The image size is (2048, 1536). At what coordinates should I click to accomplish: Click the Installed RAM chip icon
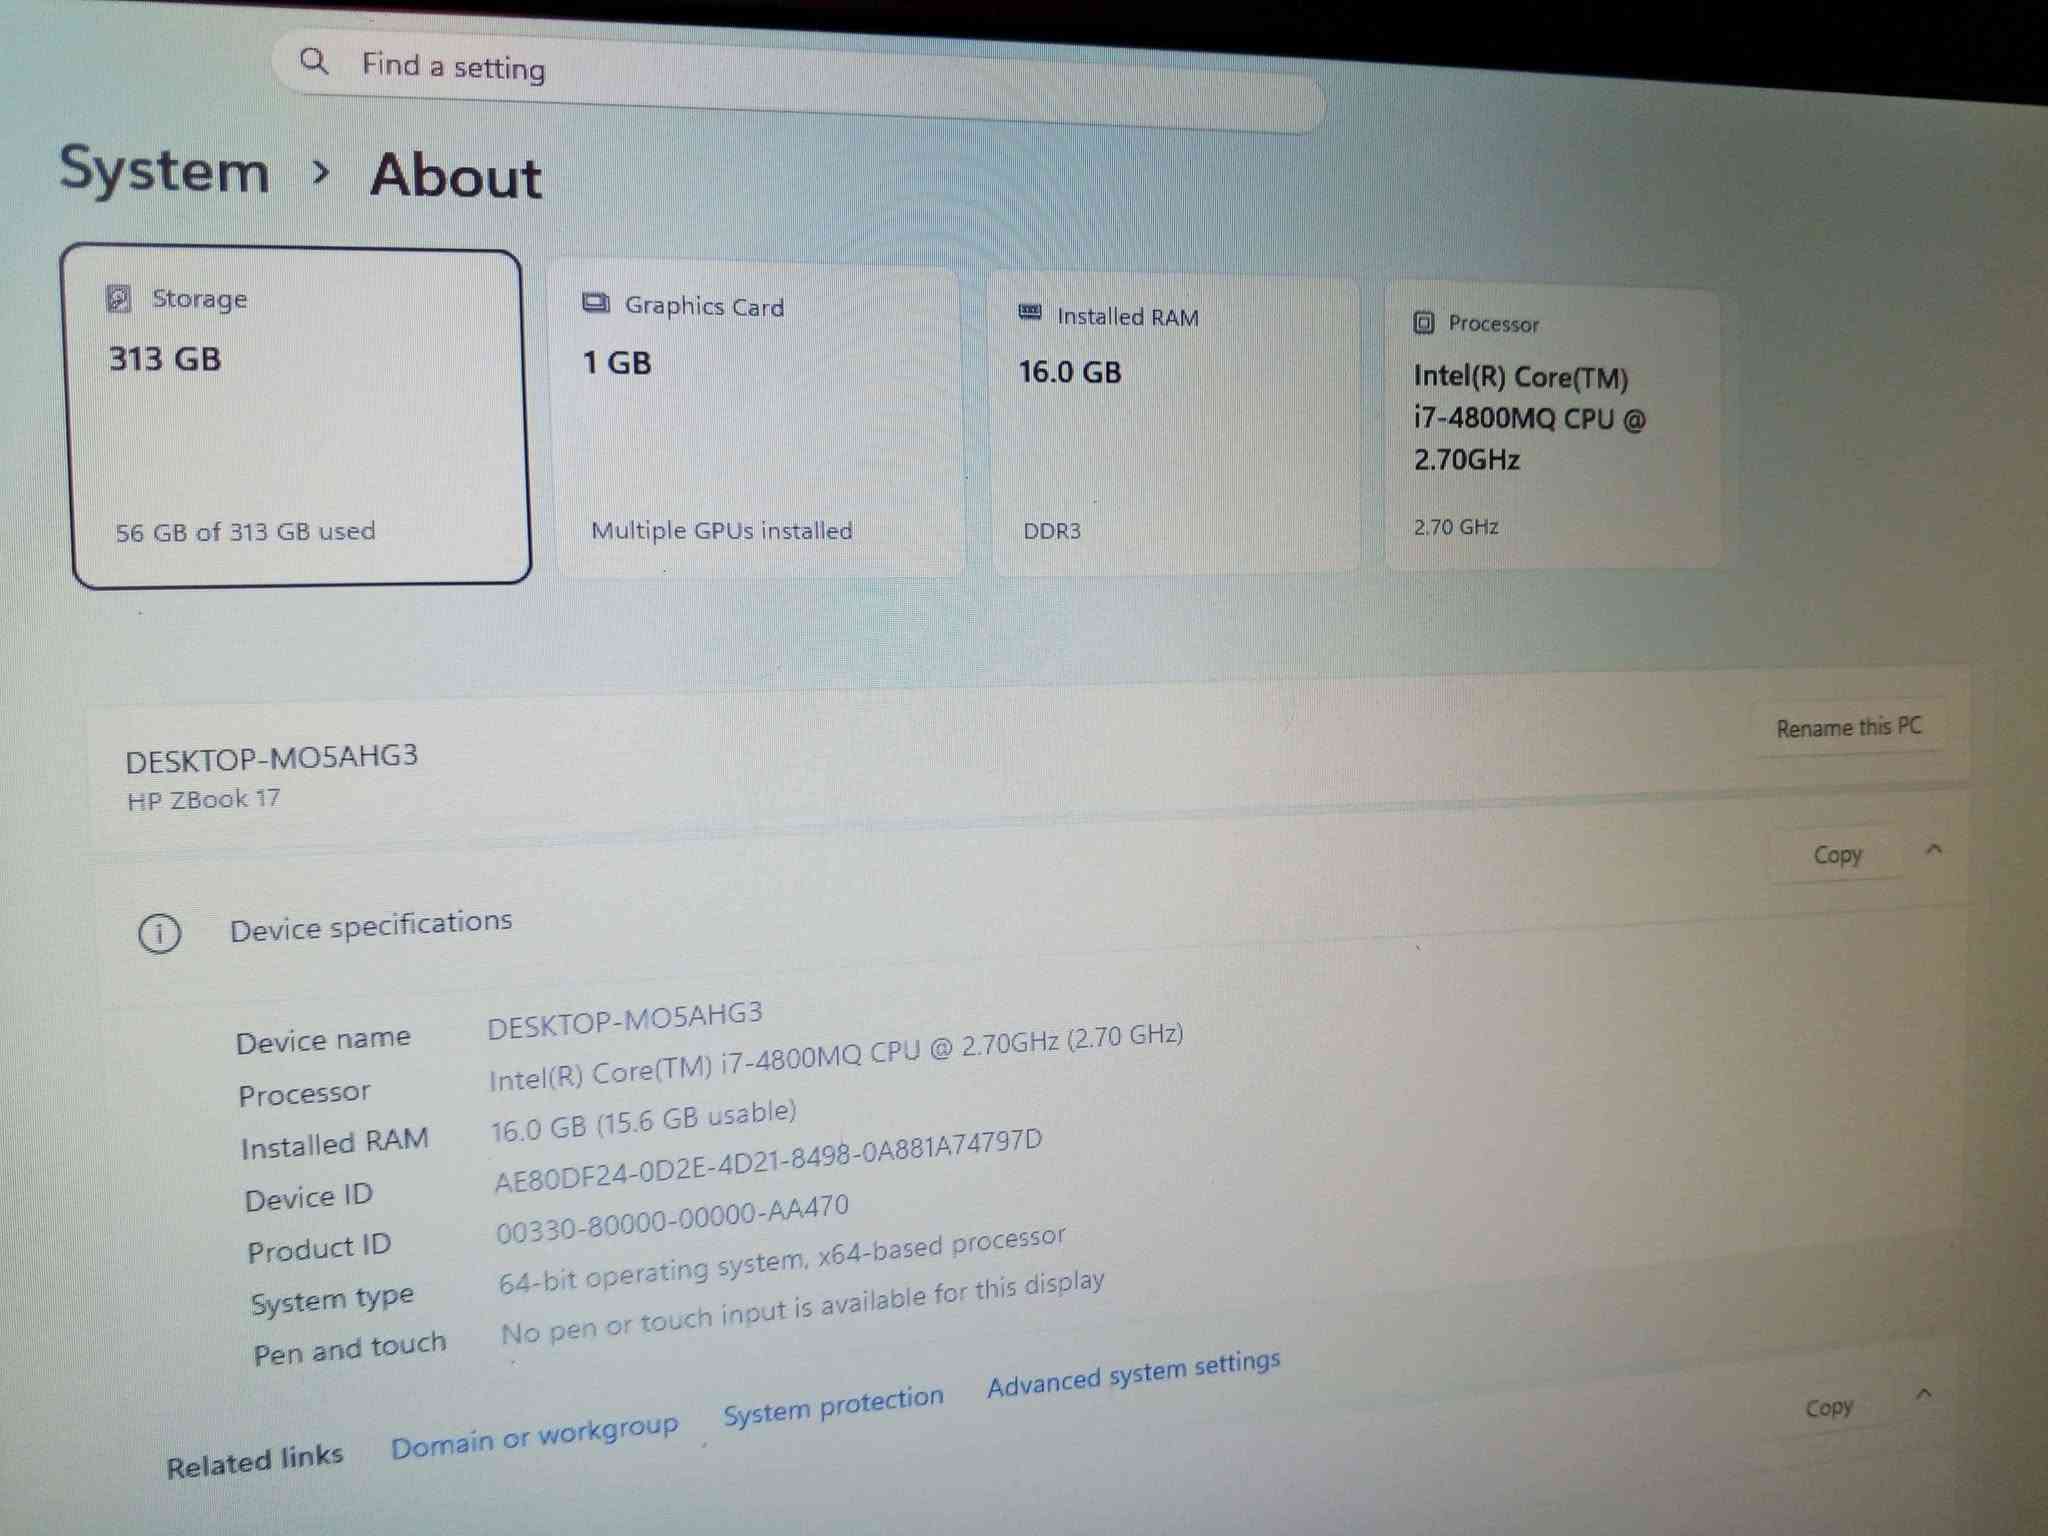click(1030, 313)
